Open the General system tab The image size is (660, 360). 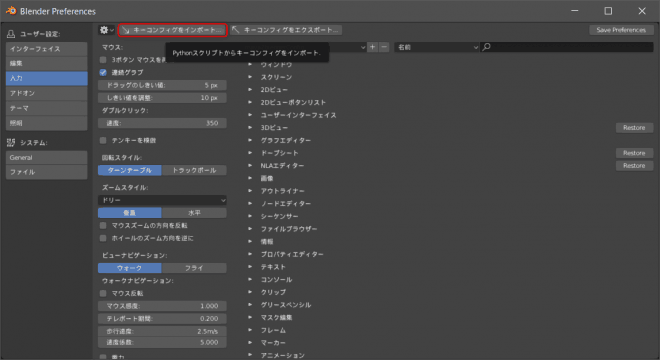[x=47, y=157]
